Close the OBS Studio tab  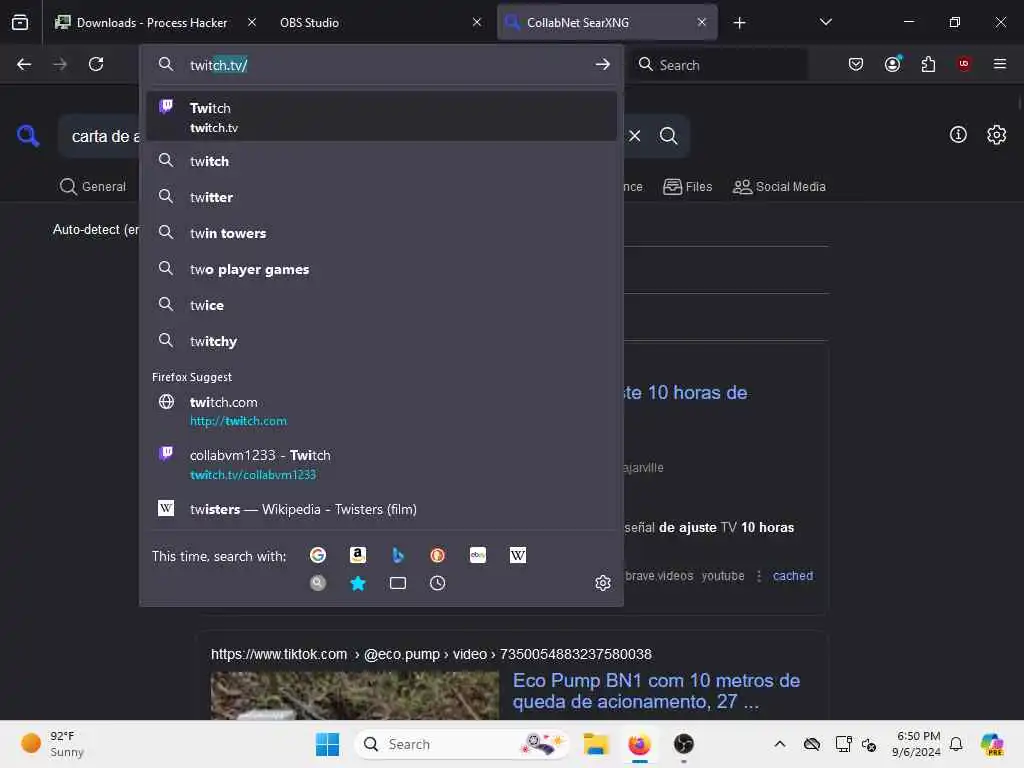tap(477, 22)
